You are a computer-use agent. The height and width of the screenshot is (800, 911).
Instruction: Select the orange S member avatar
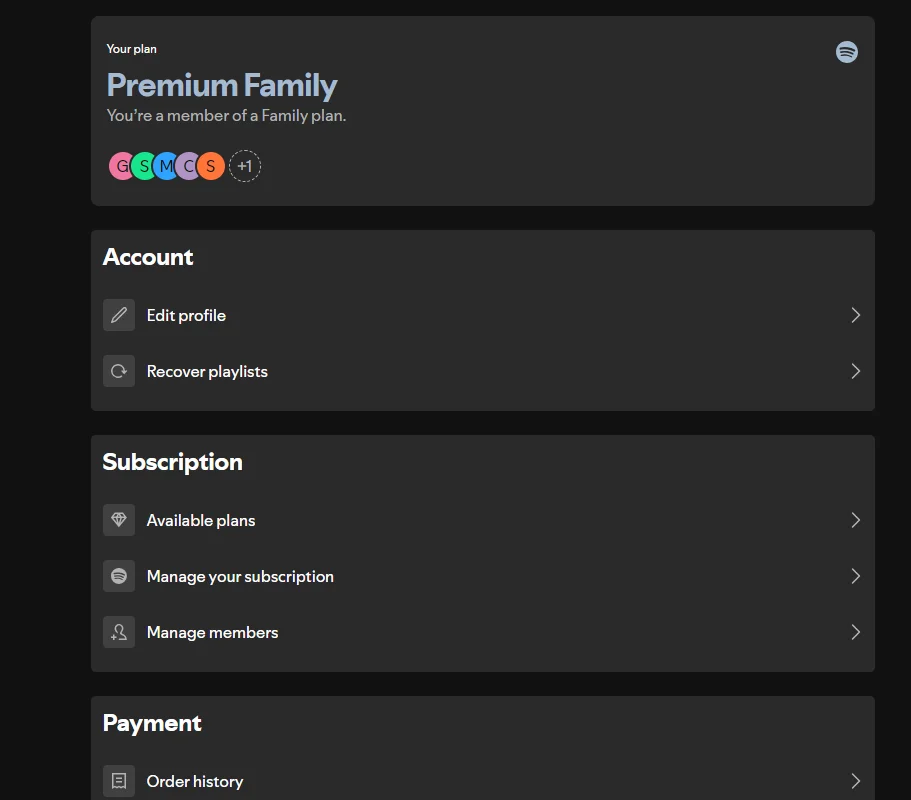(x=211, y=166)
